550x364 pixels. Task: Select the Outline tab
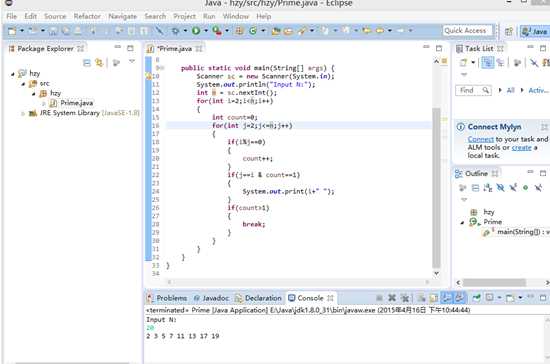point(476,174)
